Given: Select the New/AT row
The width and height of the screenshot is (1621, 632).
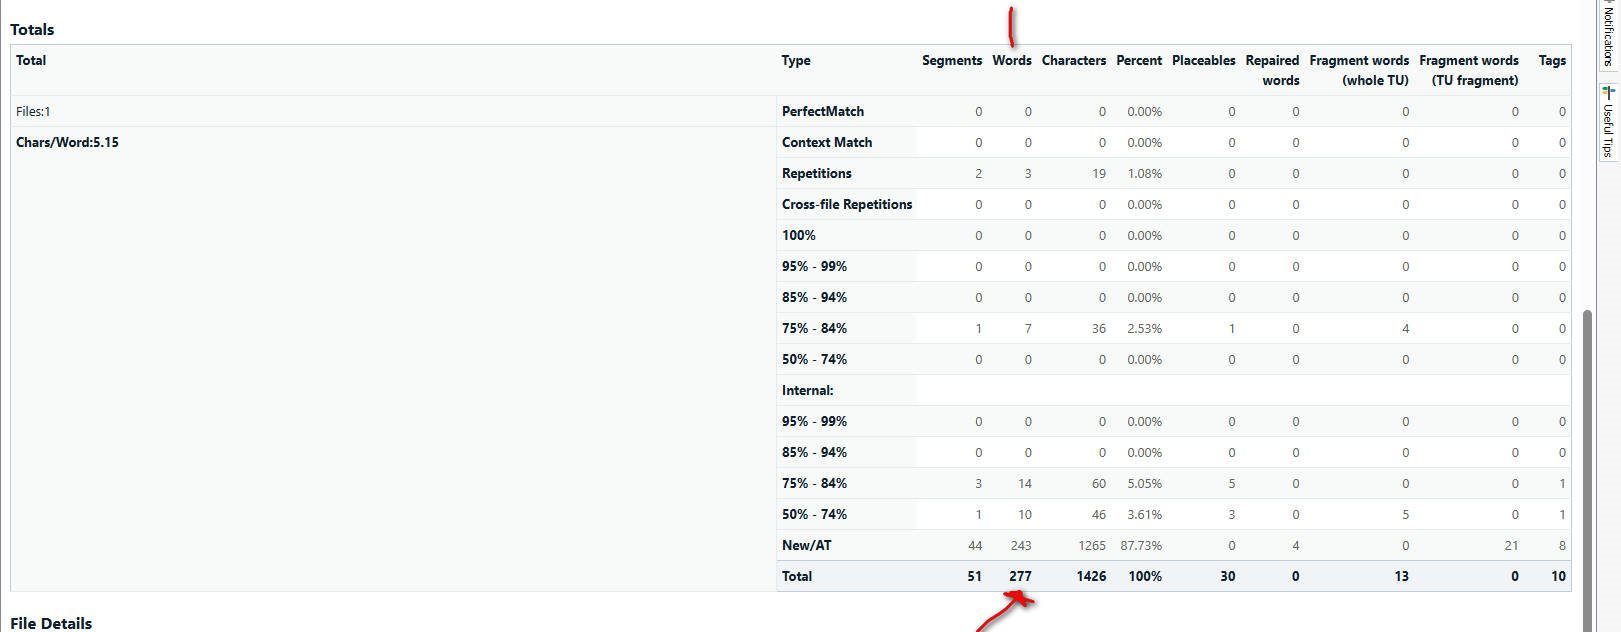Looking at the screenshot, I should click(x=806, y=545).
